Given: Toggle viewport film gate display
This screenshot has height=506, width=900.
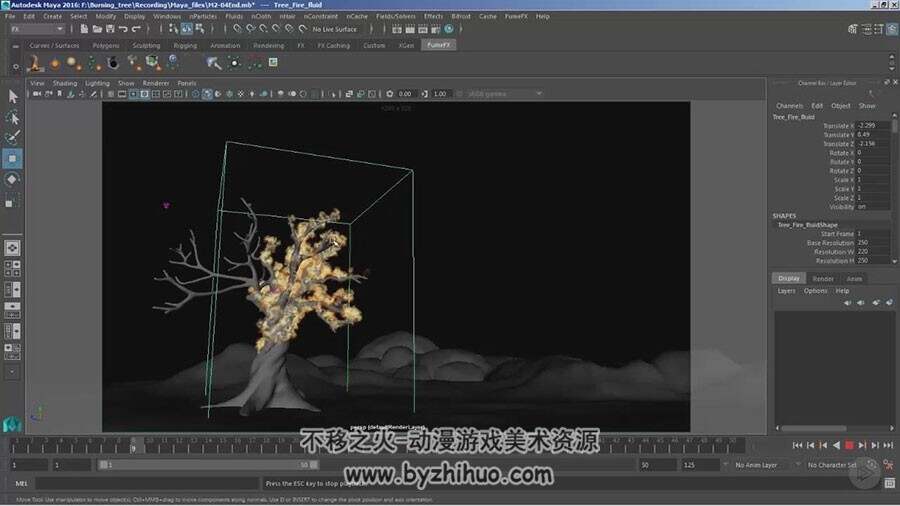Looking at the screenshot, I should [x=122, y=94].
